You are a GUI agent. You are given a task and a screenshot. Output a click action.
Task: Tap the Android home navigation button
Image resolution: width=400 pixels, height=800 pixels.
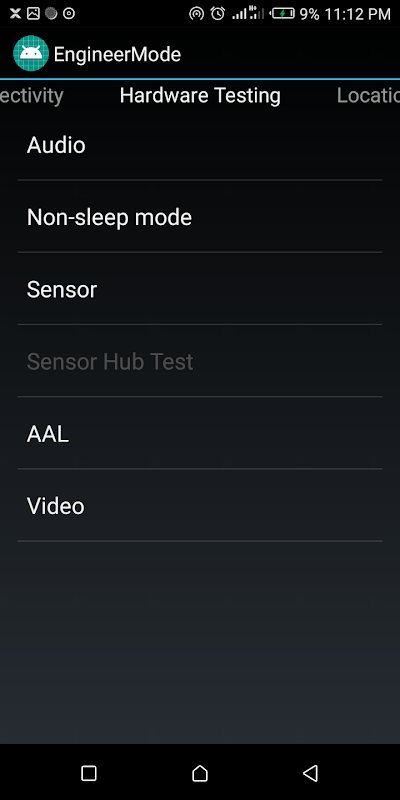click(199, 773)
